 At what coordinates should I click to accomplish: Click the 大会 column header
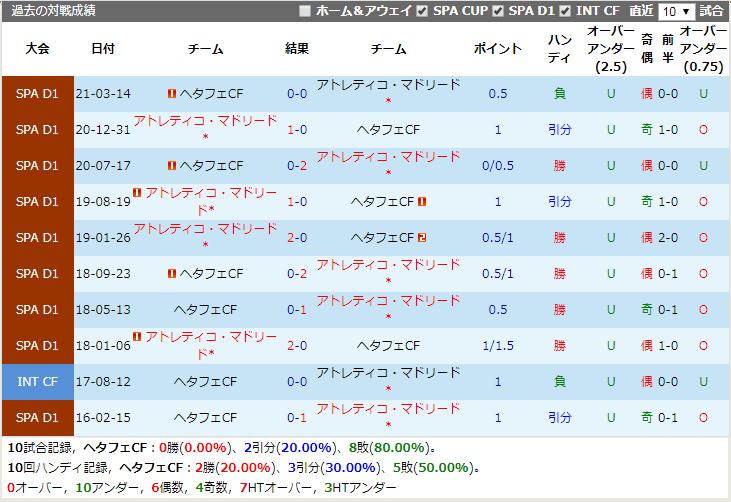38,48
